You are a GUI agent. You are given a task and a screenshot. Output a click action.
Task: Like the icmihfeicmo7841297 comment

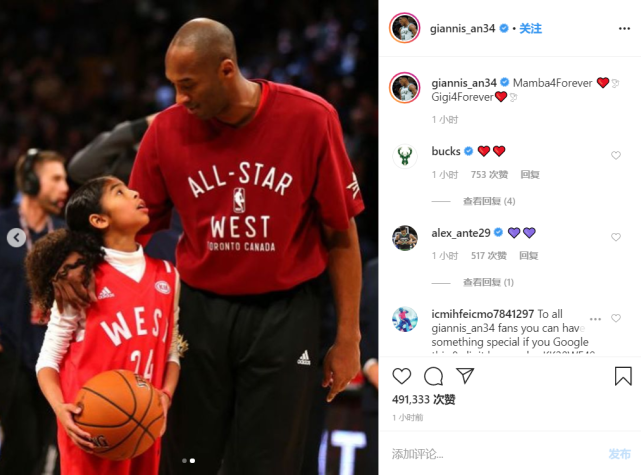point(616,318)
